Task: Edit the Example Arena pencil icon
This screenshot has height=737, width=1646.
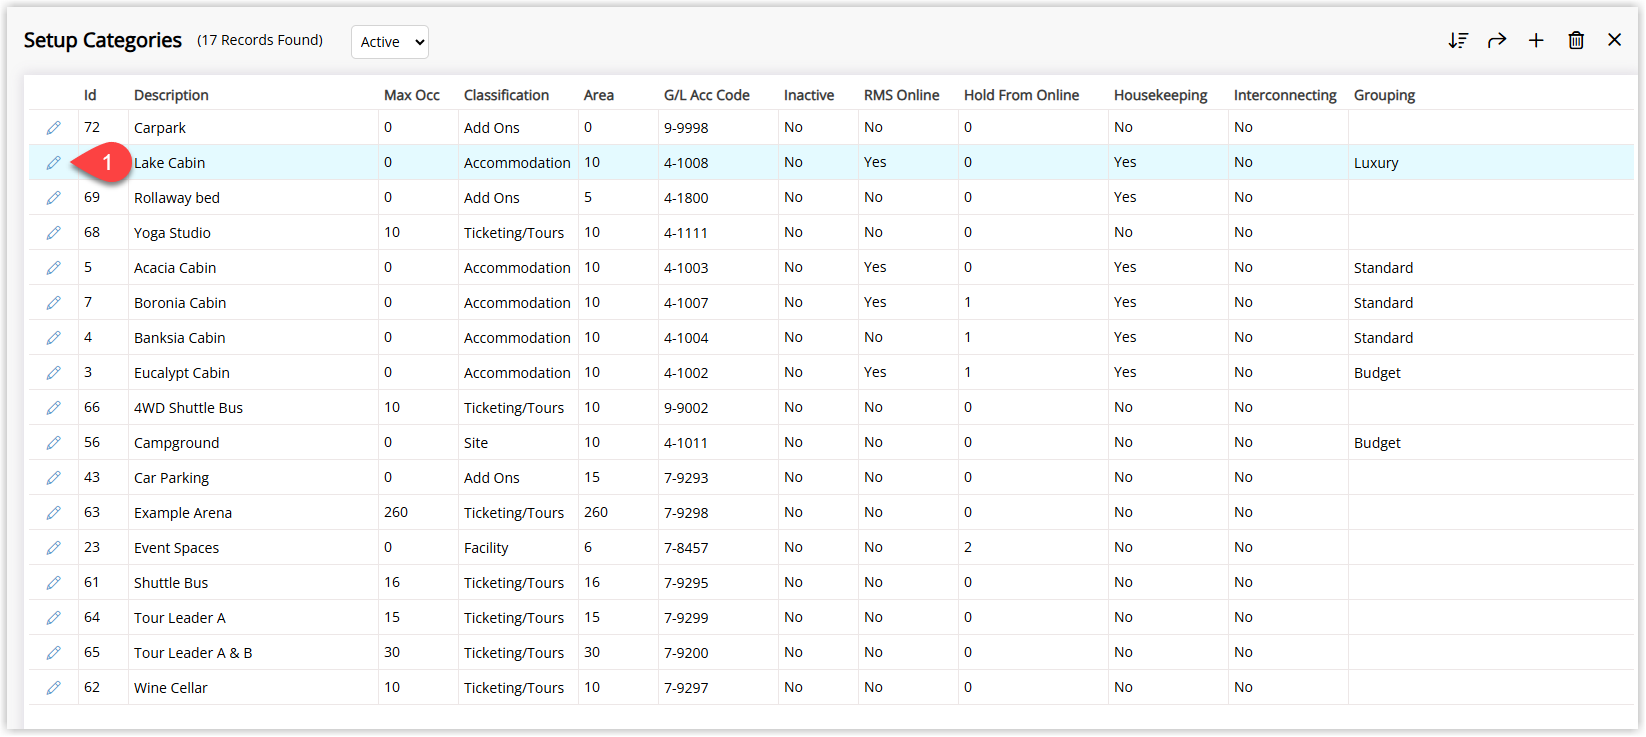Action: click(x=54, y=513)
